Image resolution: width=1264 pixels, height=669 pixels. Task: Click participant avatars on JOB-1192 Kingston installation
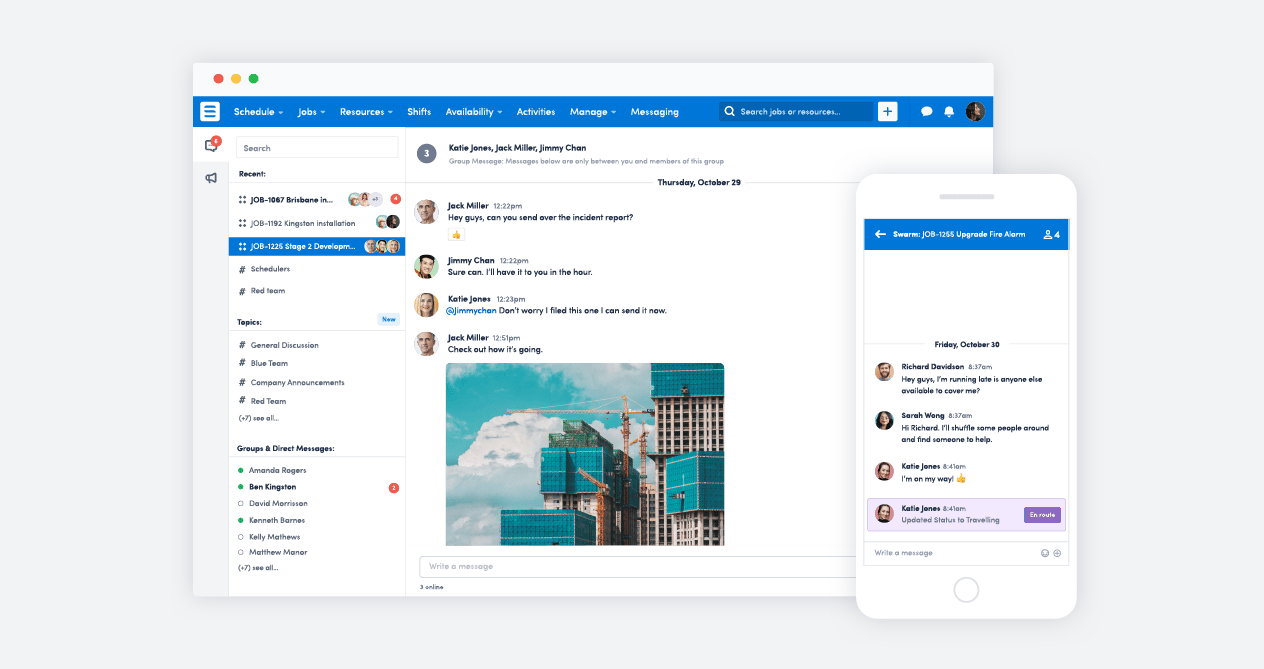click(387, 222)
